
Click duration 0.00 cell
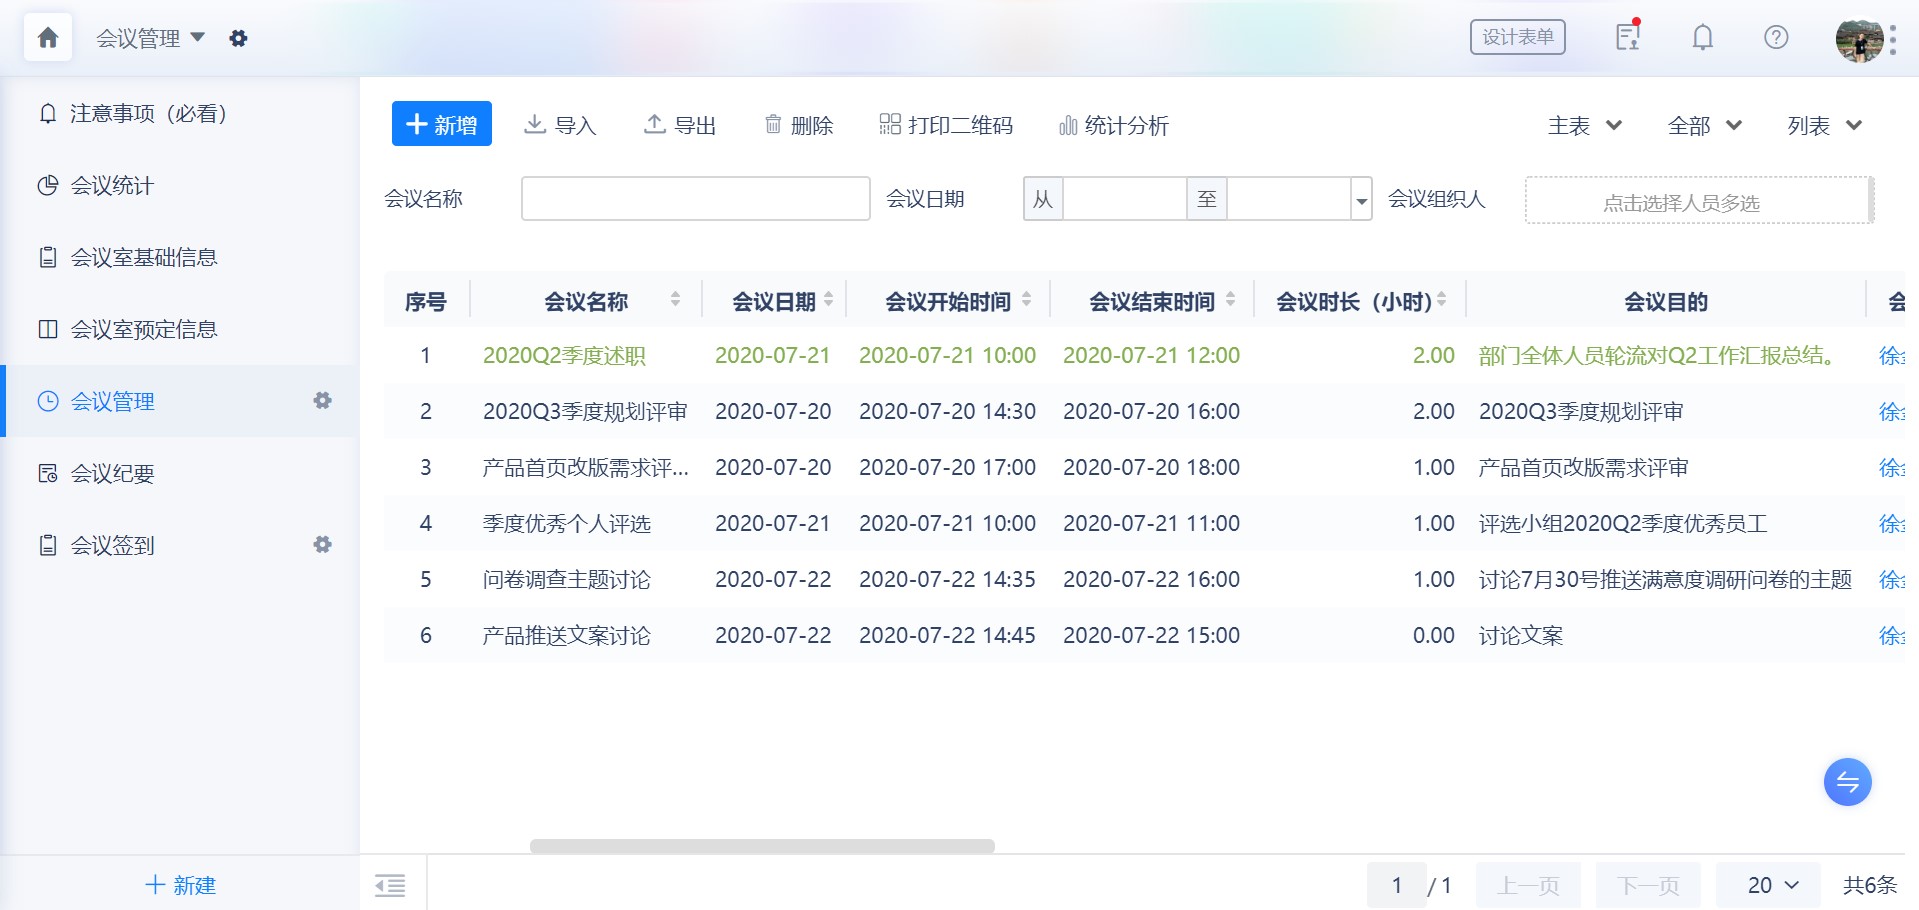(x=1433, y=636)
